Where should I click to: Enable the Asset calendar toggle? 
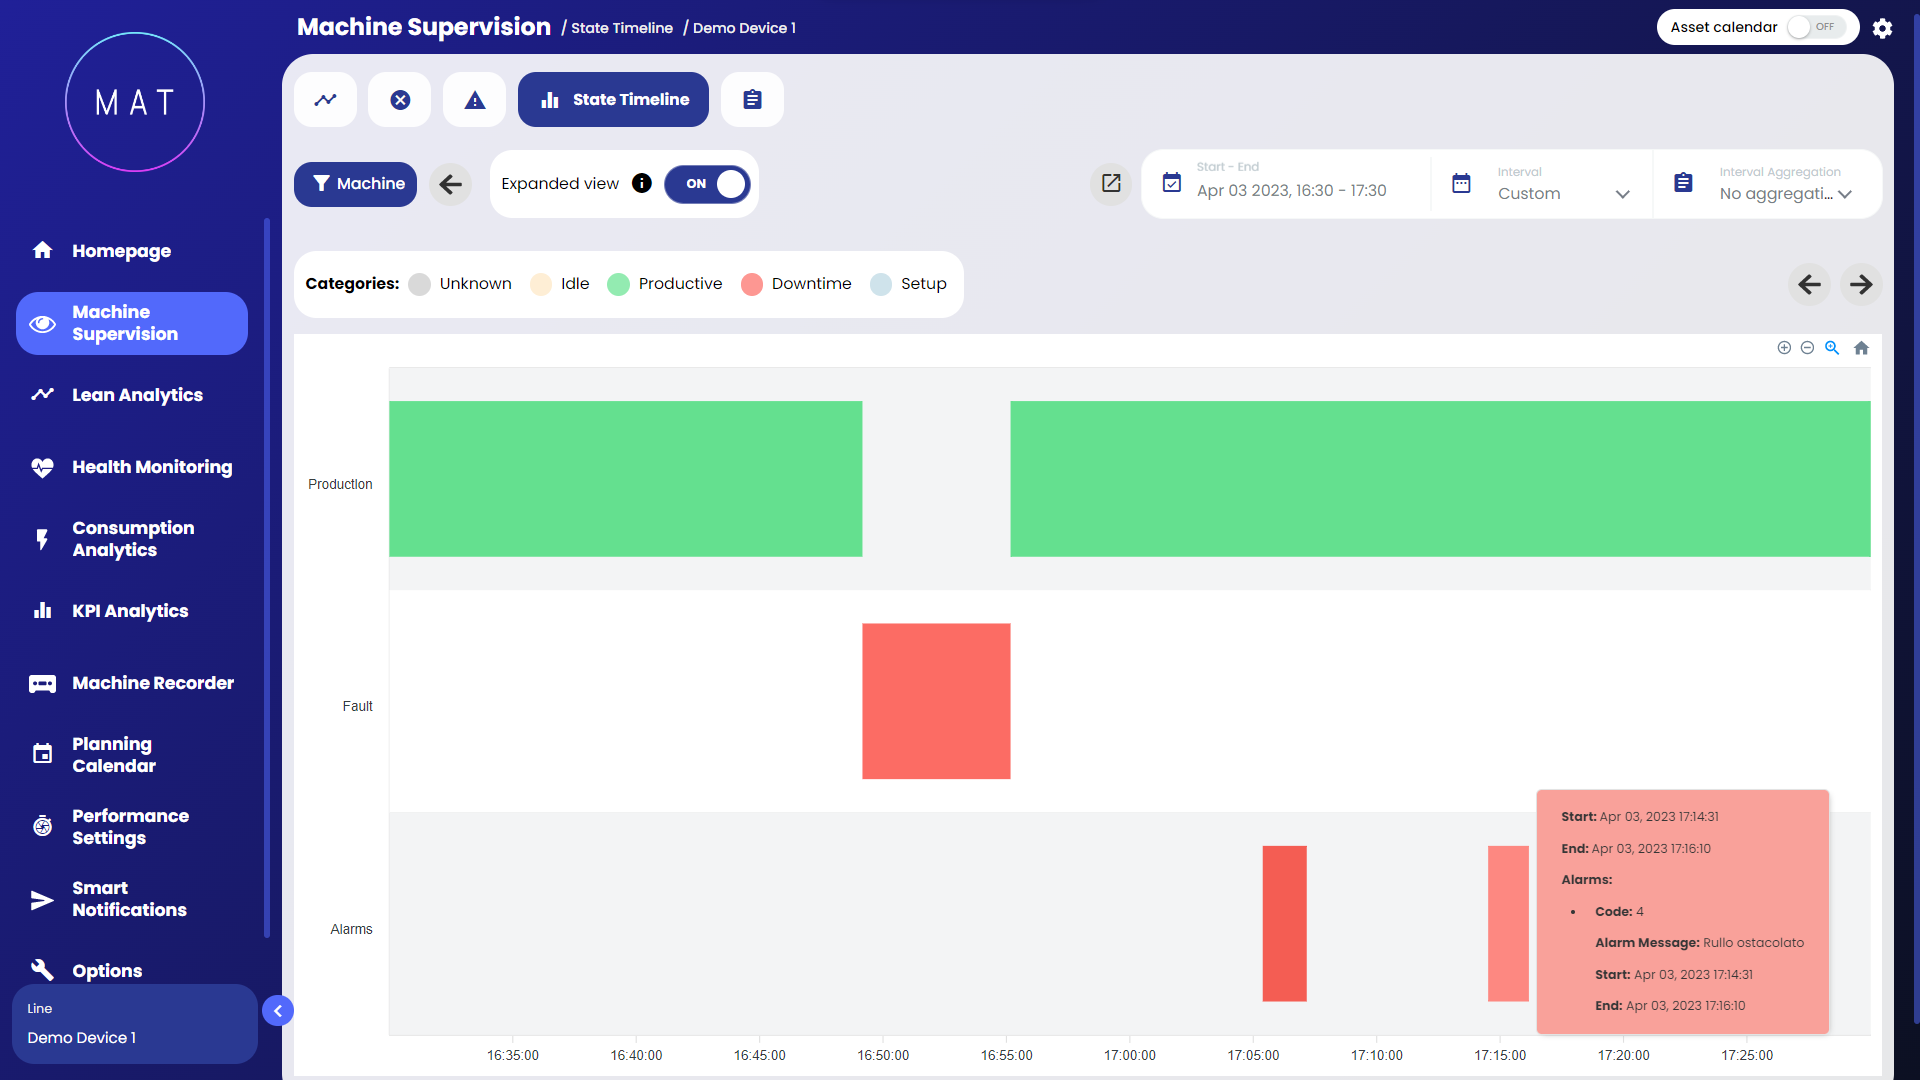tap(1814, 27)
